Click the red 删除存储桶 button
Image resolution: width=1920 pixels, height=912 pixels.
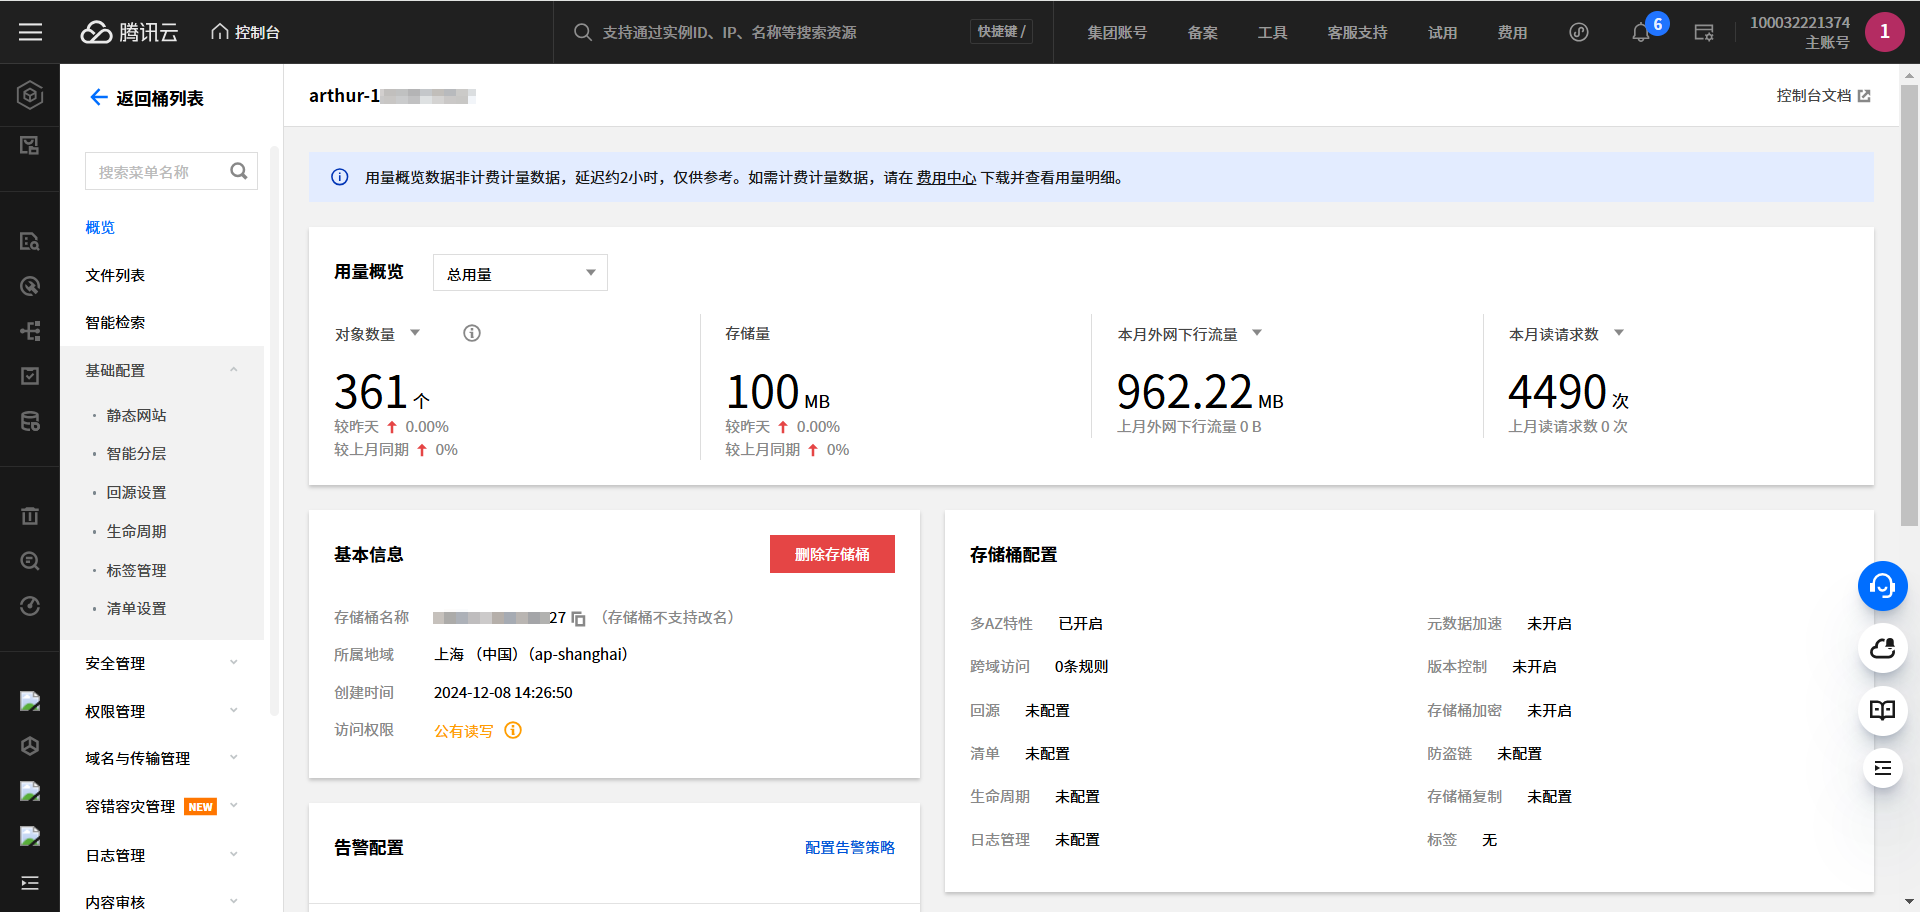832,554
